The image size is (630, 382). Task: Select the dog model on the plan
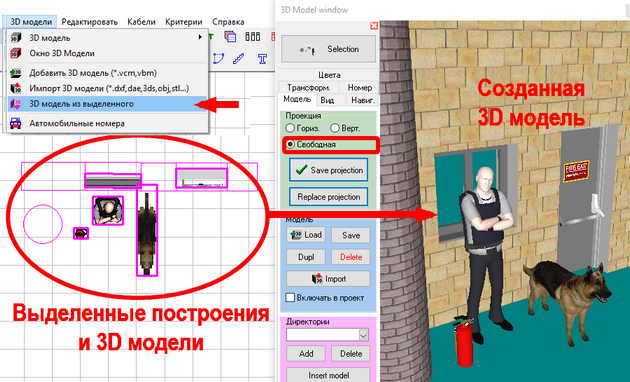pyautogui.click(x=147, y=230)
